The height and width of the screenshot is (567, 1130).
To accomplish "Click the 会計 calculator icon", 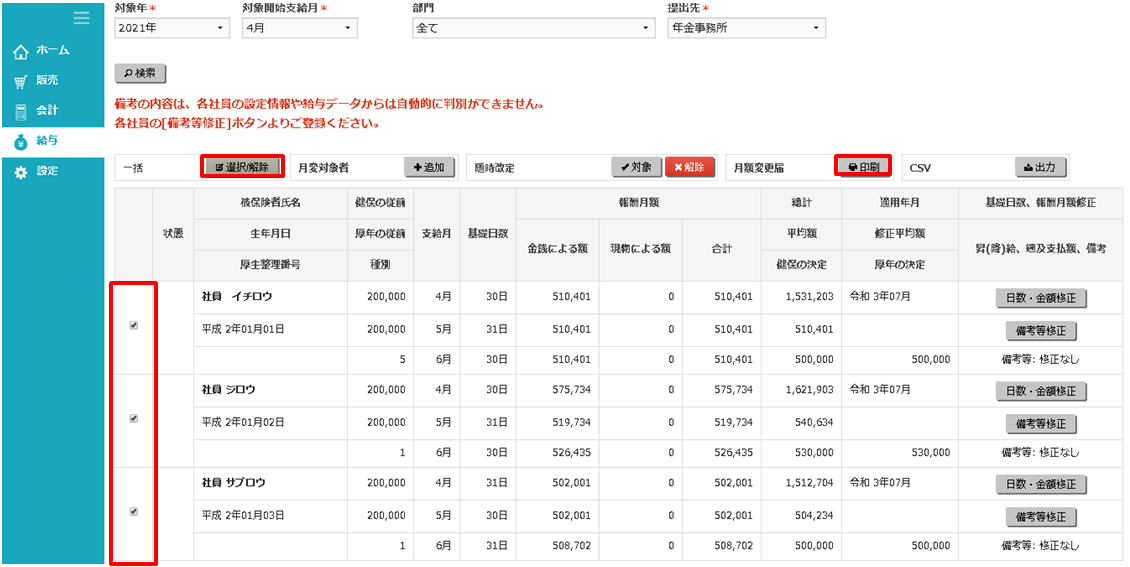I will (x=21, y=112).
